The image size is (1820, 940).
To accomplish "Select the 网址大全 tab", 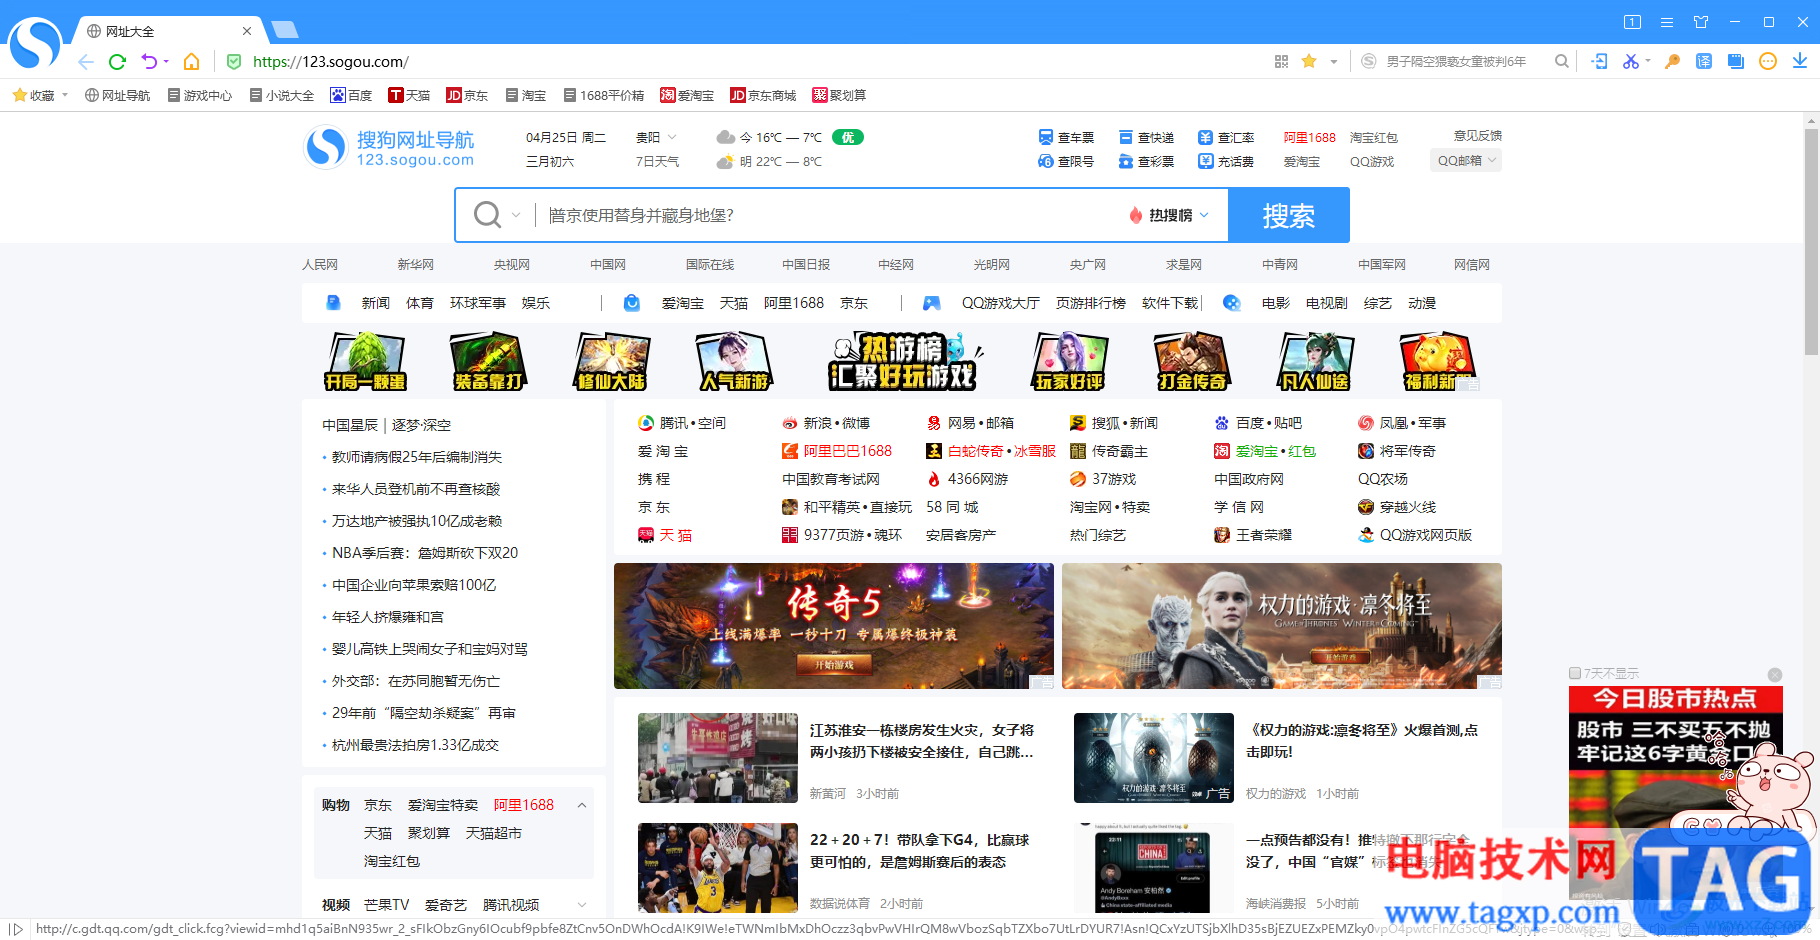I will [x=168, y=31].
